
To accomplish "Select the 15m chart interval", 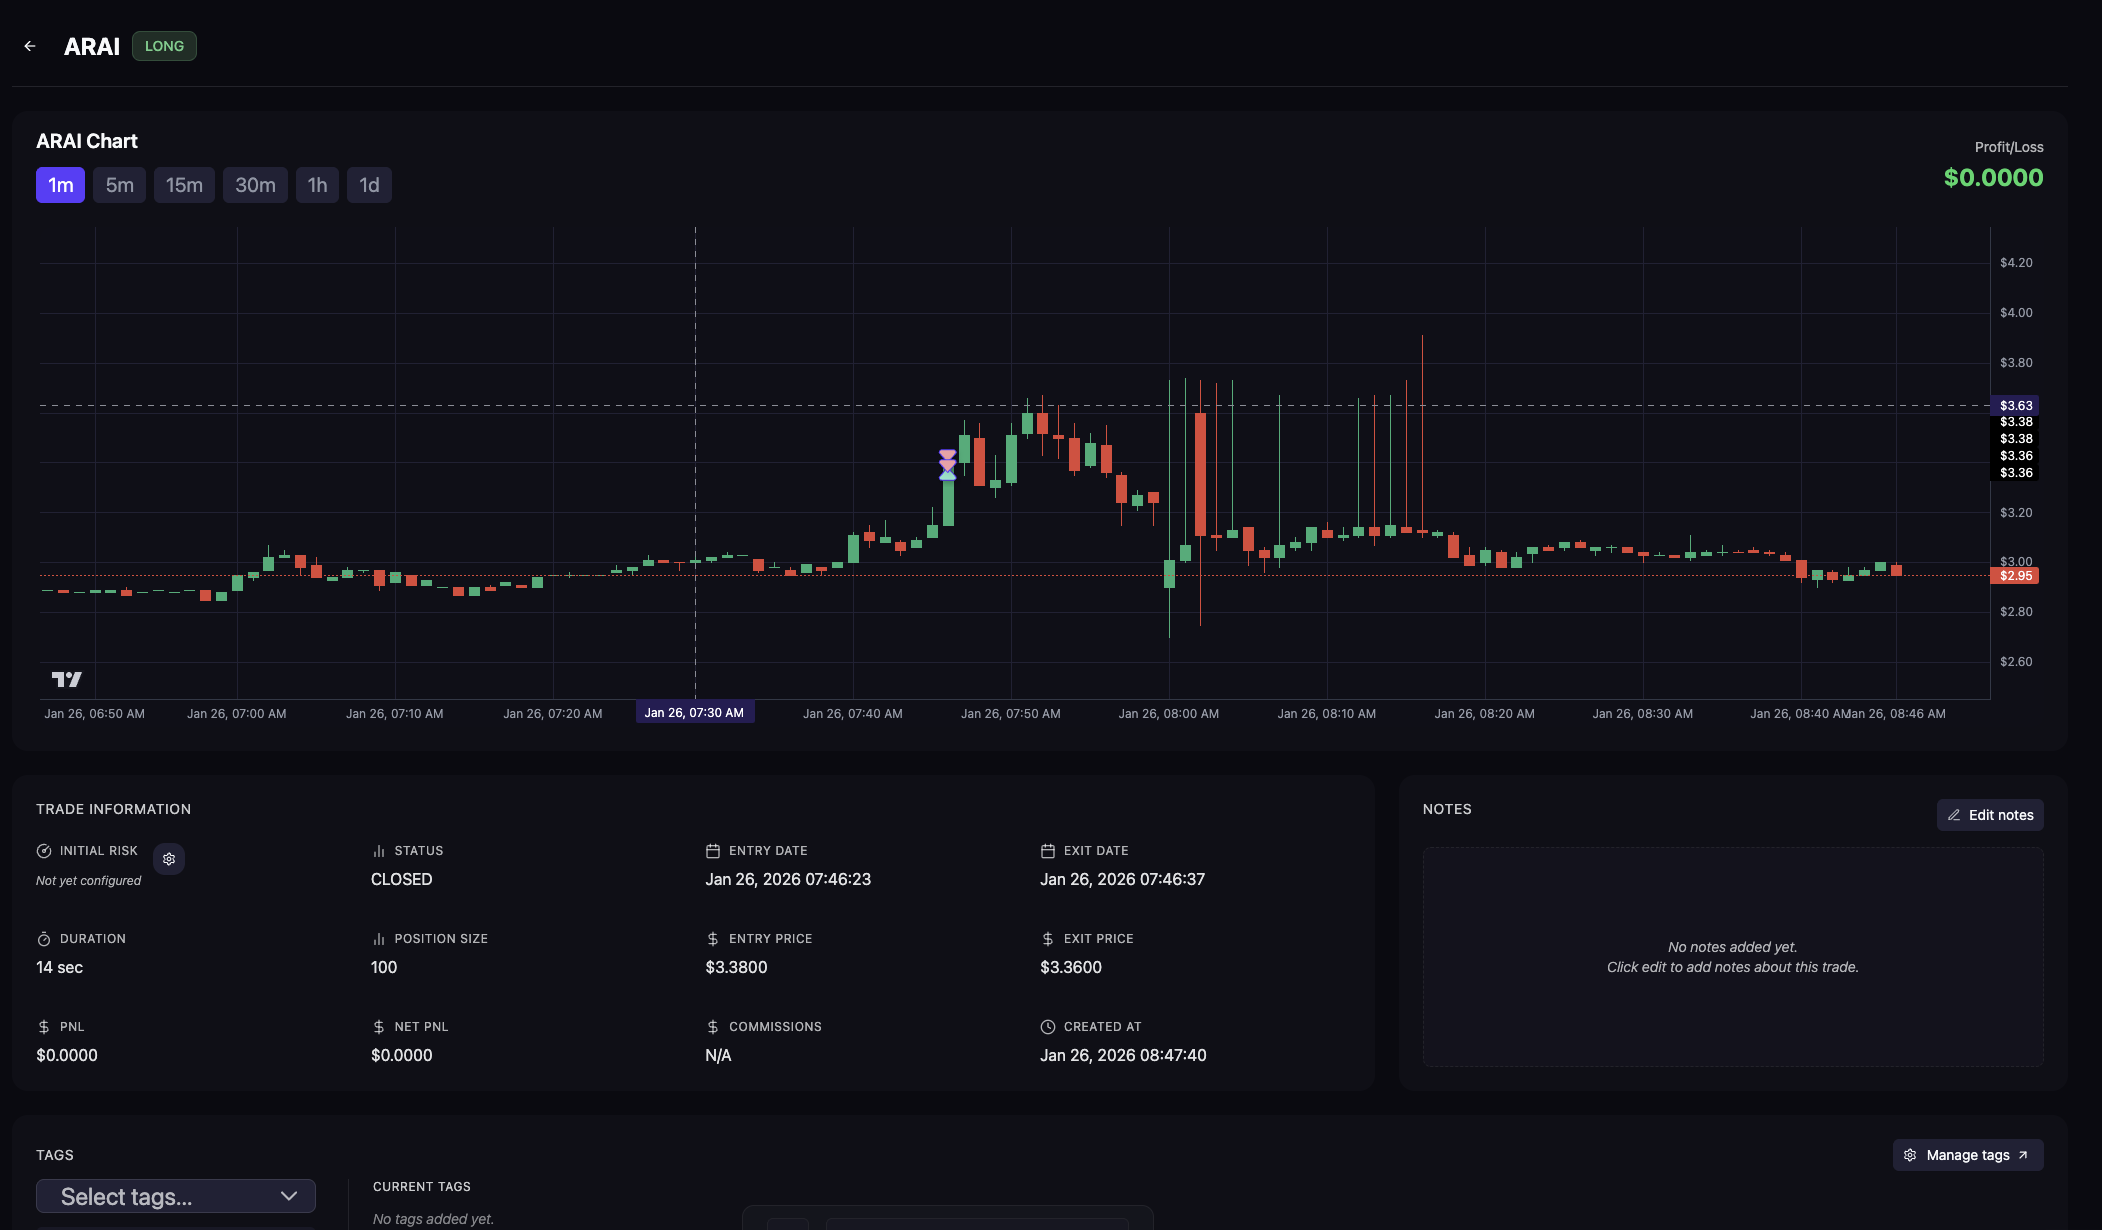I will 184,185.
